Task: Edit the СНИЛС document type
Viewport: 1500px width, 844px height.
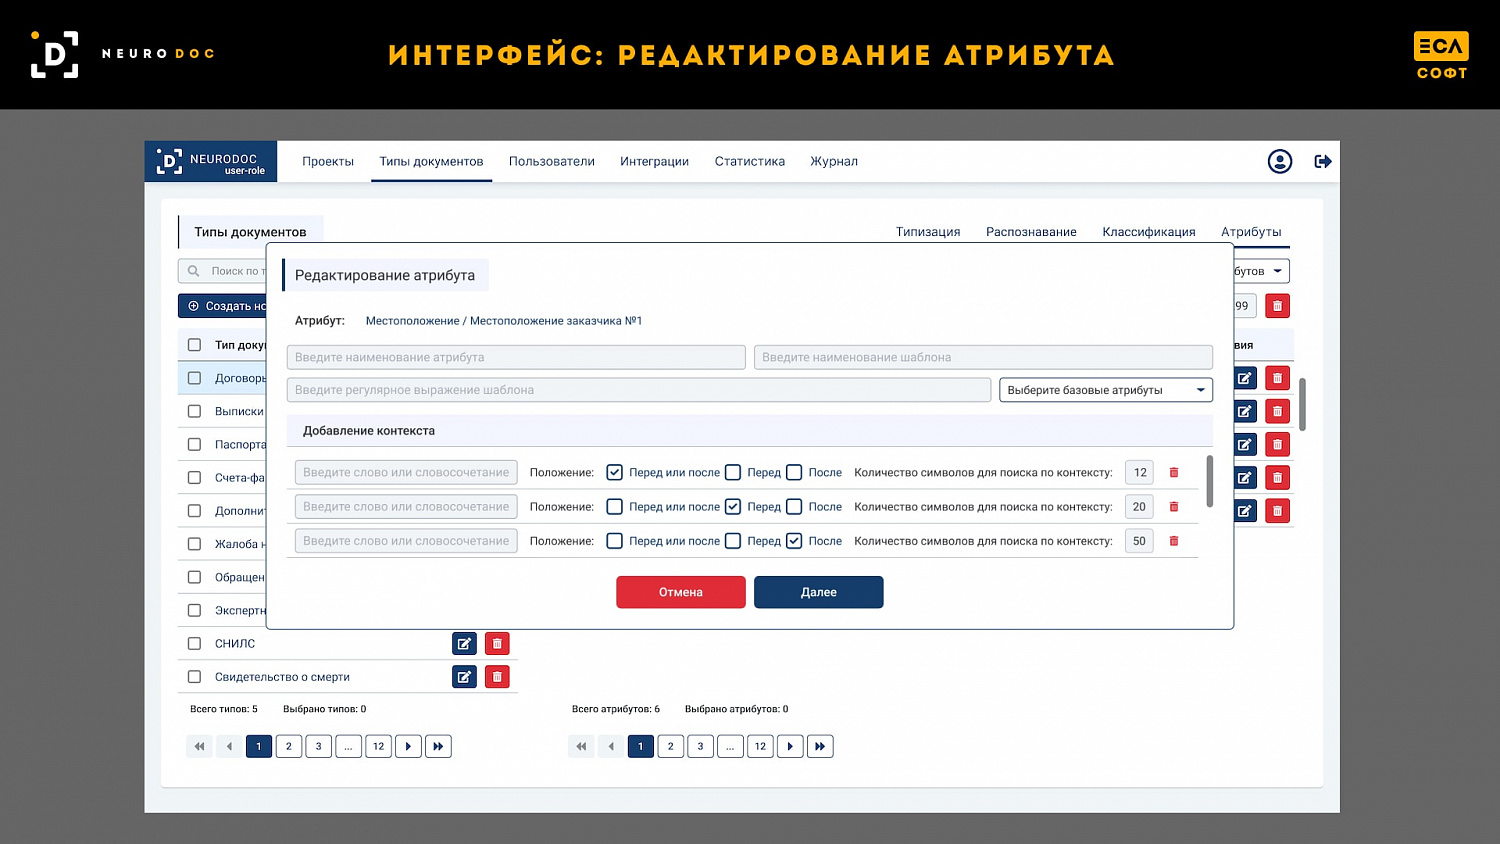Action: (464, 644)
